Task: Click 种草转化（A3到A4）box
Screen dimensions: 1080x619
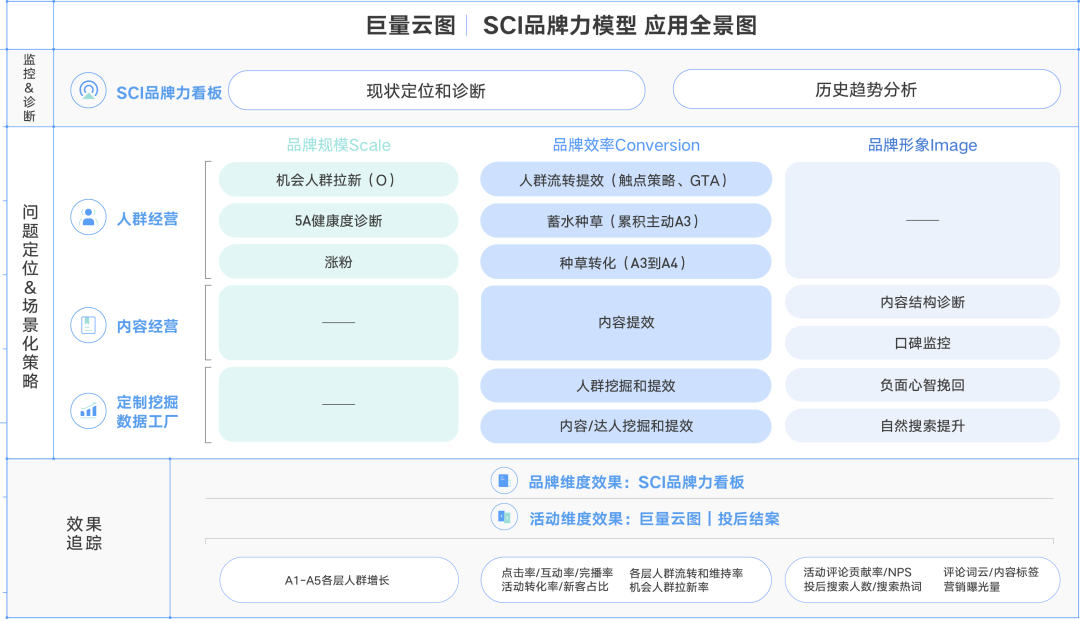Action: 625,262
